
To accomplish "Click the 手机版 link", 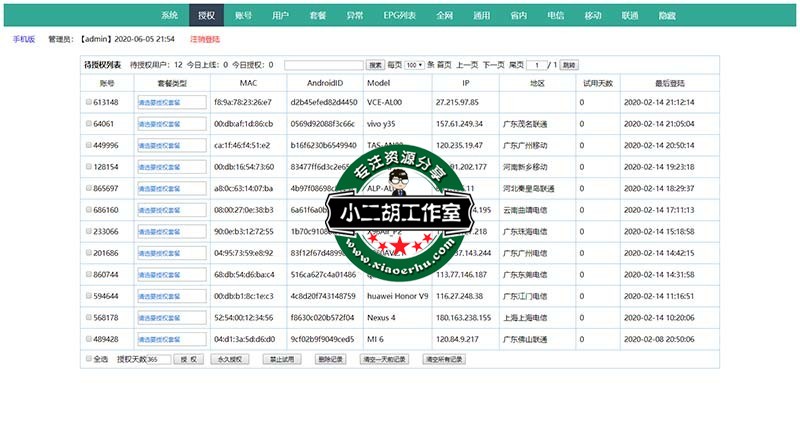I will (x=23, y=39).
